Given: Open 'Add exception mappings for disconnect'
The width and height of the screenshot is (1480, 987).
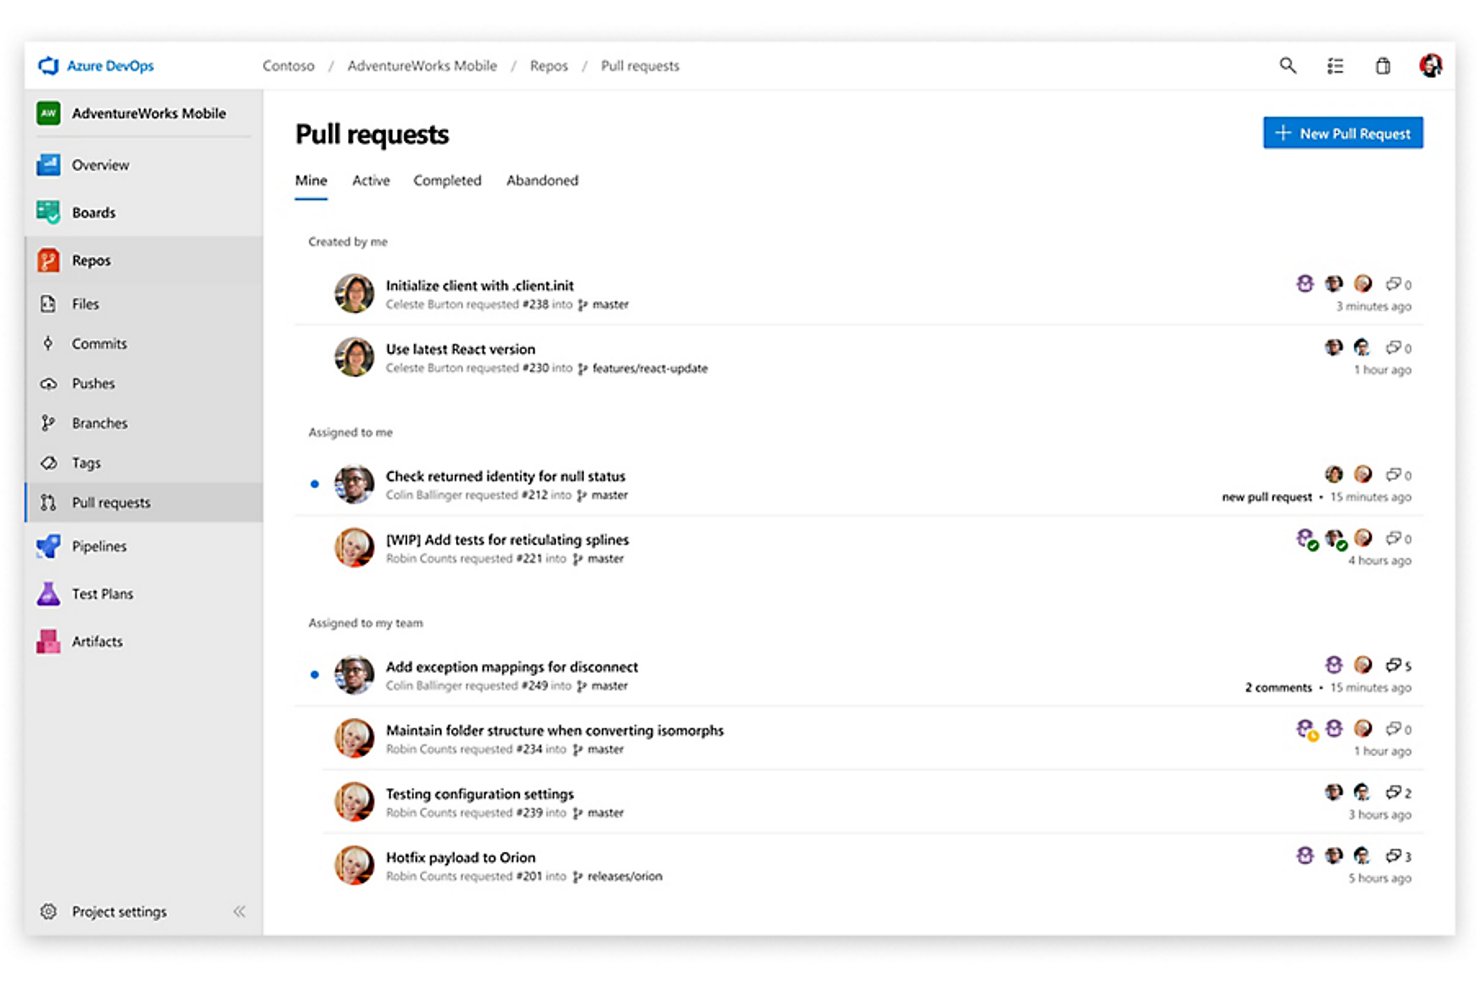Looking at the screenshot, I should pyautogui.click(x=512, y=667).
